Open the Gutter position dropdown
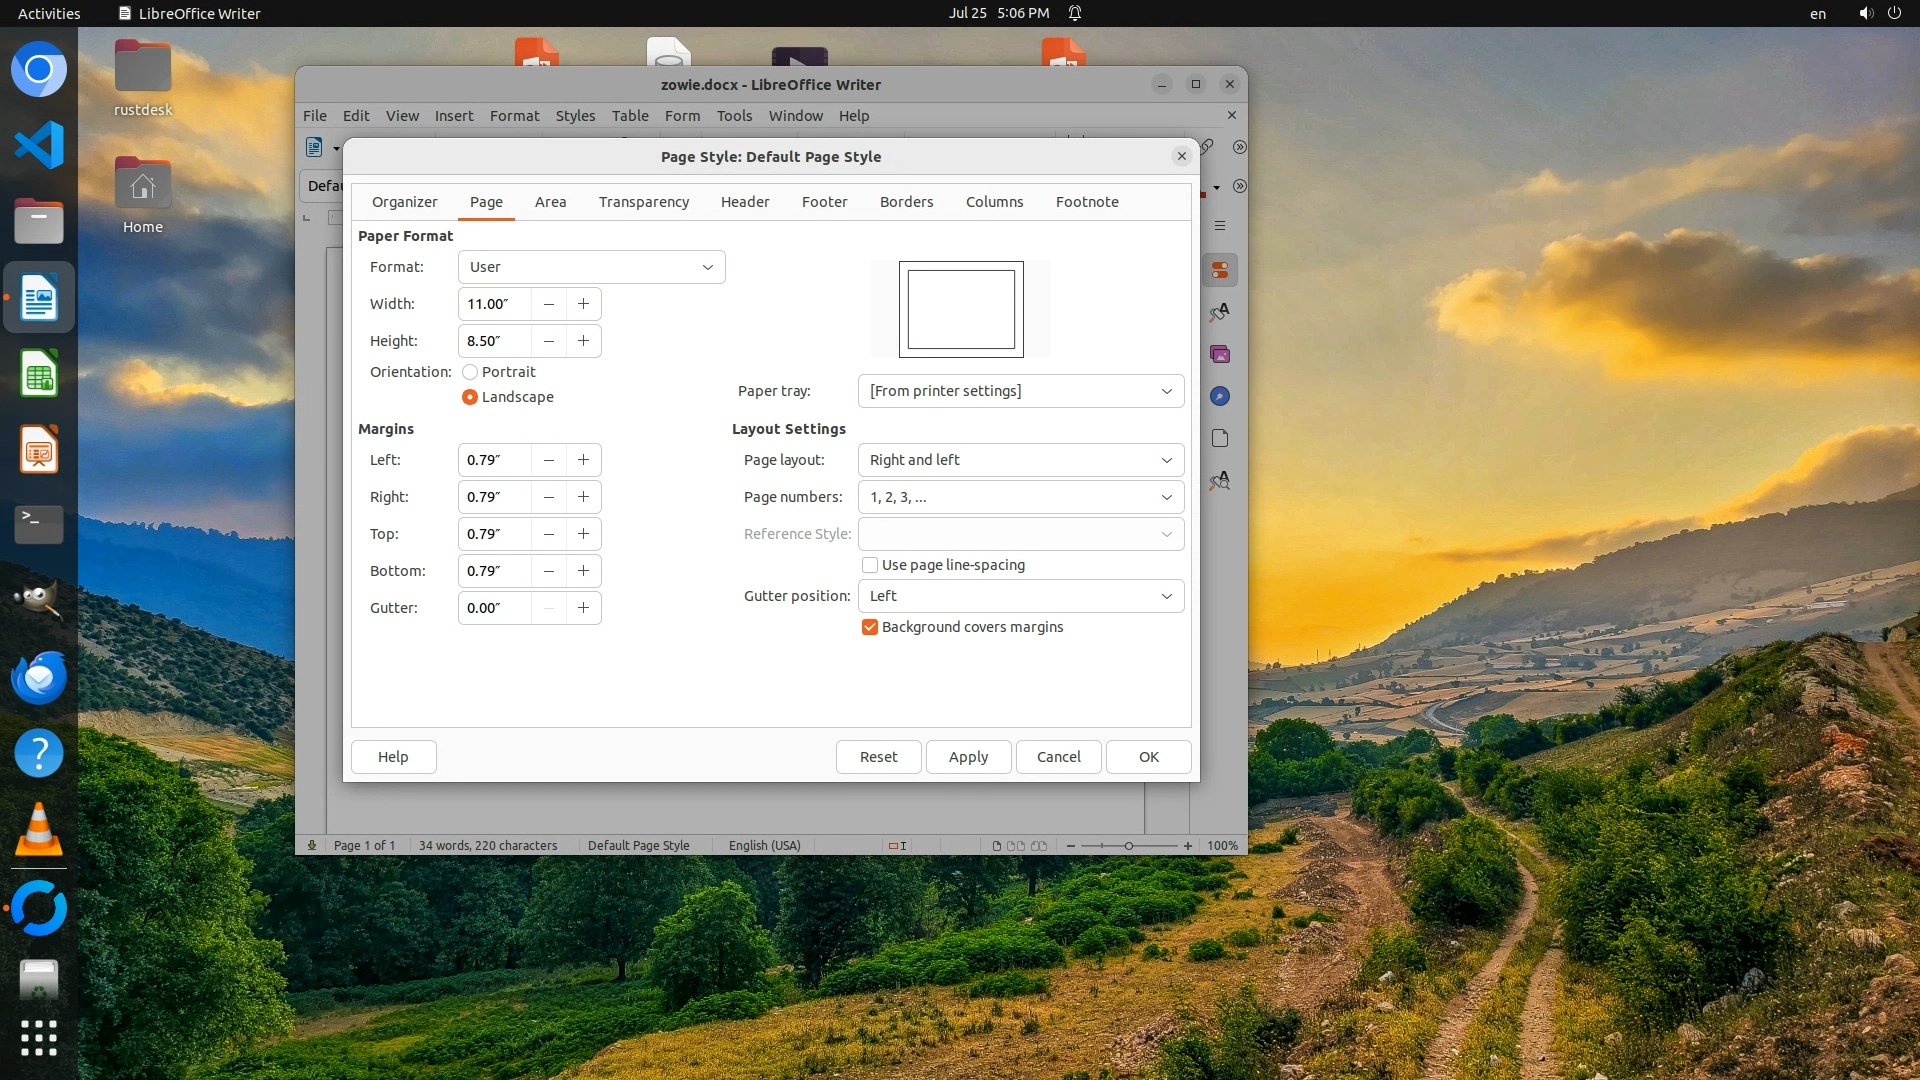This screenshot has width=1920, height=1080. (1020, 596)
